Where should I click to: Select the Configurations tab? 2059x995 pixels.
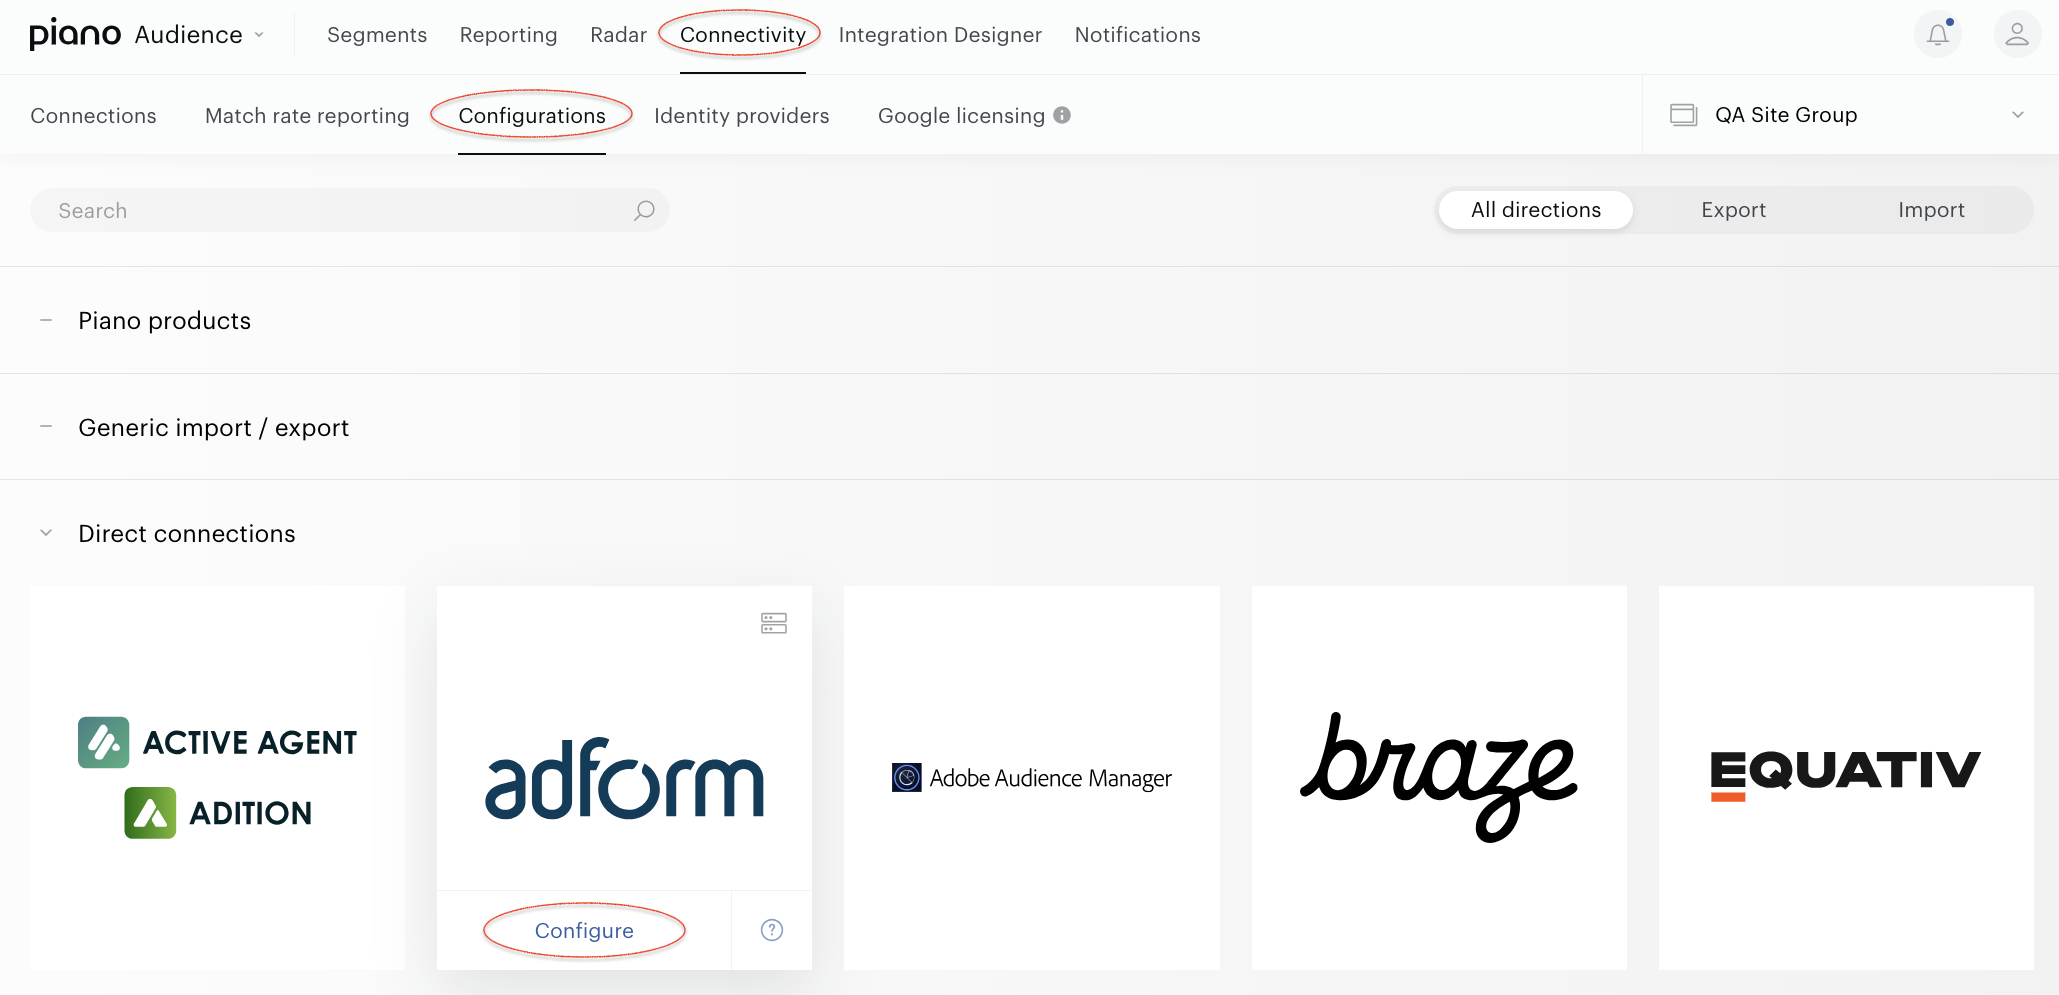pyautogui.click(x=532, y=116)
